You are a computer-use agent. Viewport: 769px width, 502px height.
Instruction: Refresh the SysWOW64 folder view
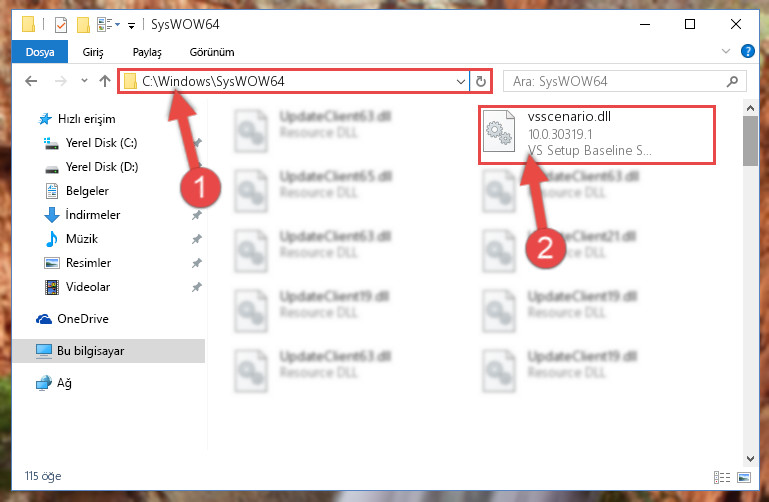(481, 81)
